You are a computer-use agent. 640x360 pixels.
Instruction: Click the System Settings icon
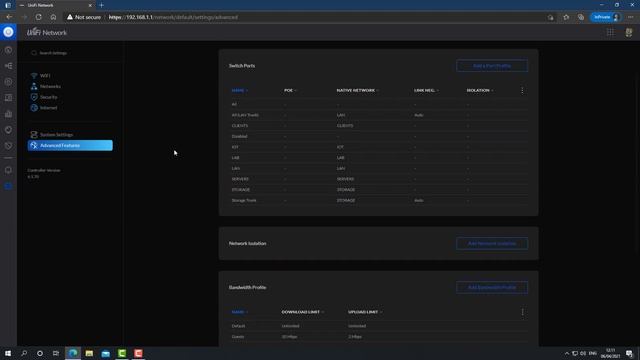34,134
